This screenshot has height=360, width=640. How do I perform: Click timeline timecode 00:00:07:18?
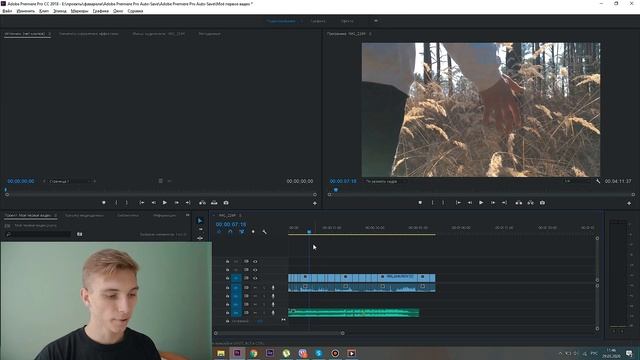tap(231, 224)
